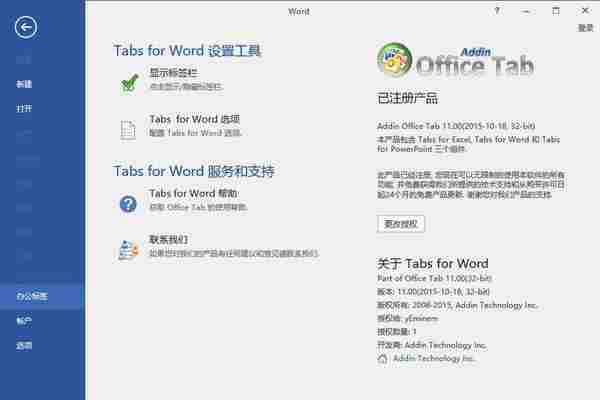Open the 办公标签 sidebar tab

click(x=31, y=296)
